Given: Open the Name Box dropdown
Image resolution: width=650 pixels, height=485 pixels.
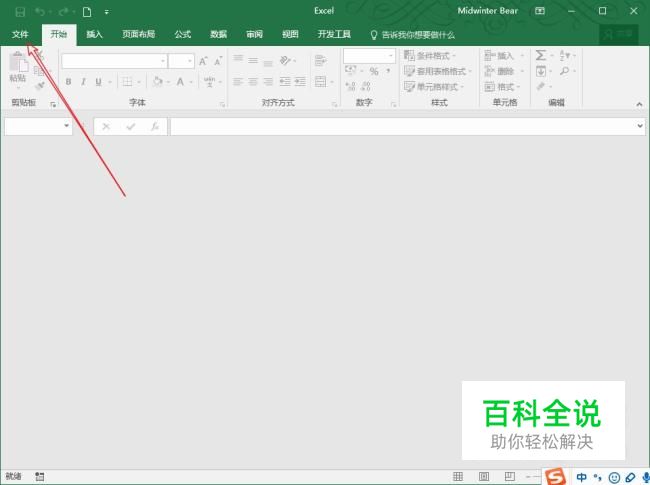Looking at the screenshot, I should click(66, 125).
